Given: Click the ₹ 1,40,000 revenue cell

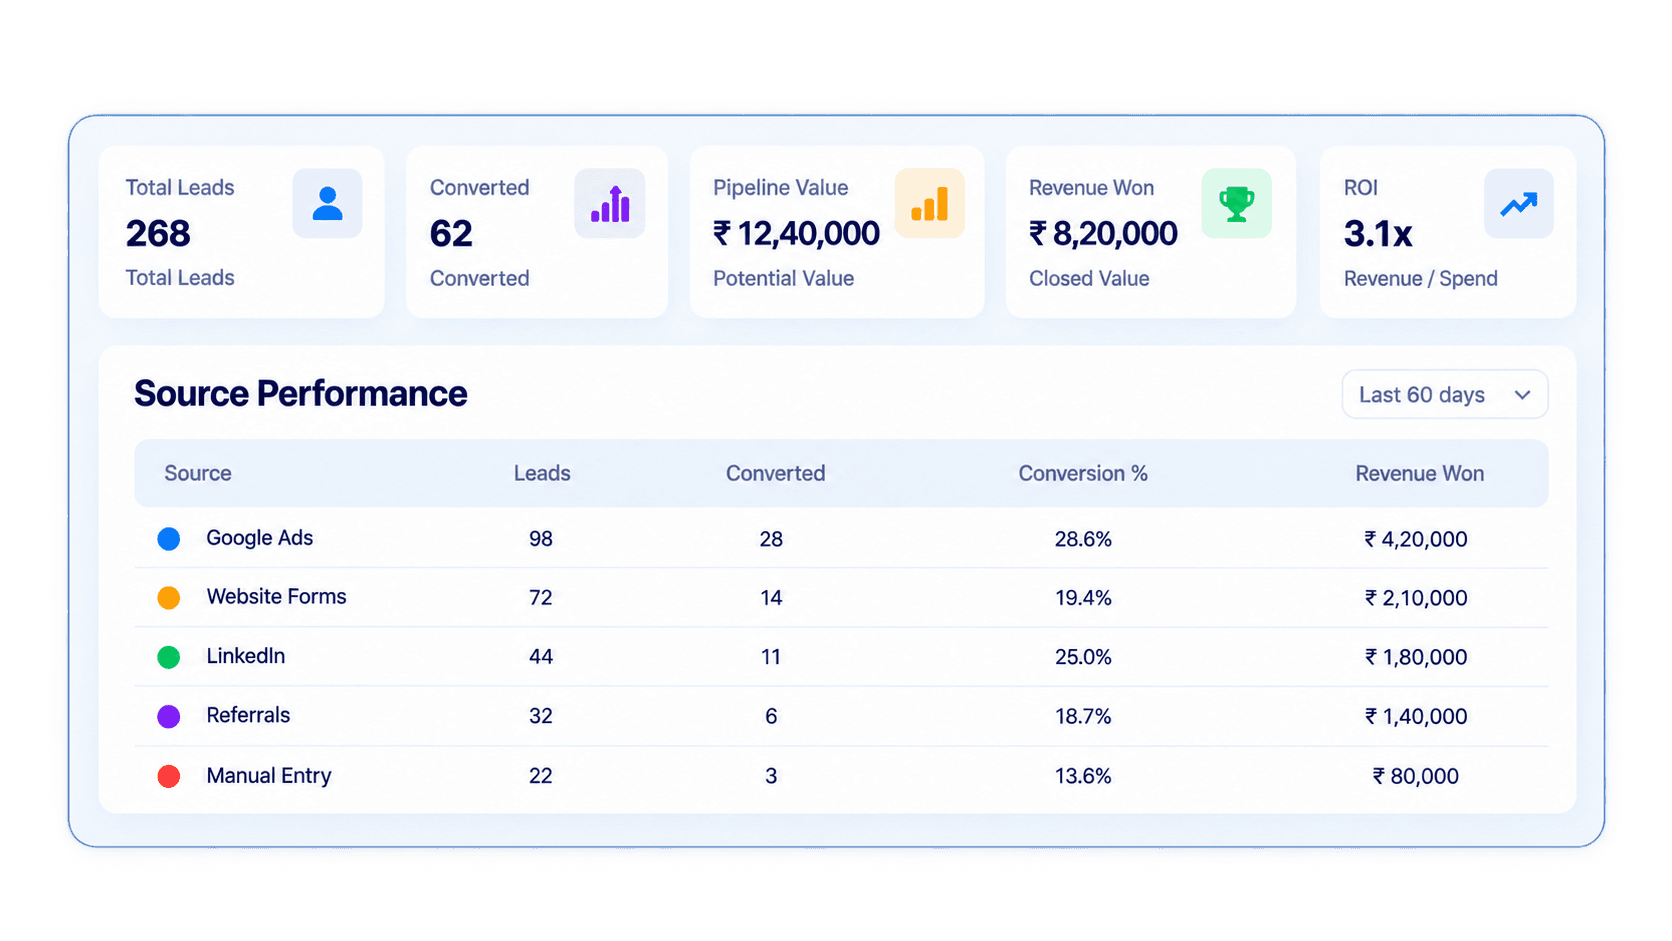Looking at the screenshot, I should 1416,716.
